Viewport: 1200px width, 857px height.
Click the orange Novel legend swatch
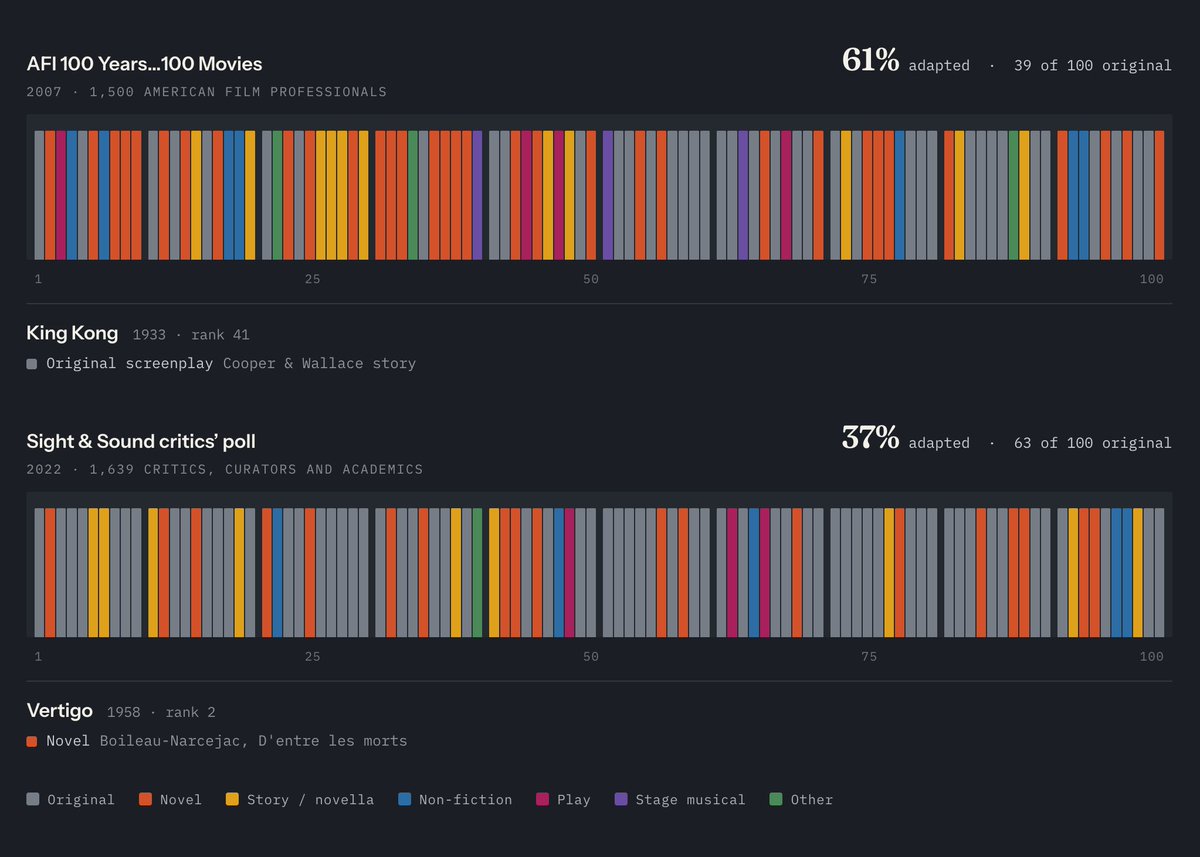(145, 799)
